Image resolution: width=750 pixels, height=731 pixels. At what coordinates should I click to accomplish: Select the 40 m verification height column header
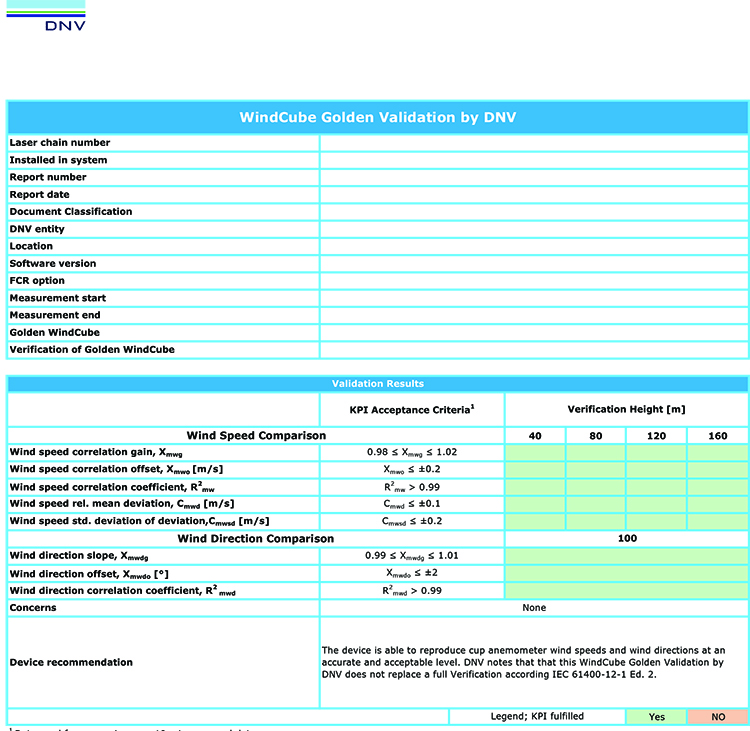tap(535, 436)
